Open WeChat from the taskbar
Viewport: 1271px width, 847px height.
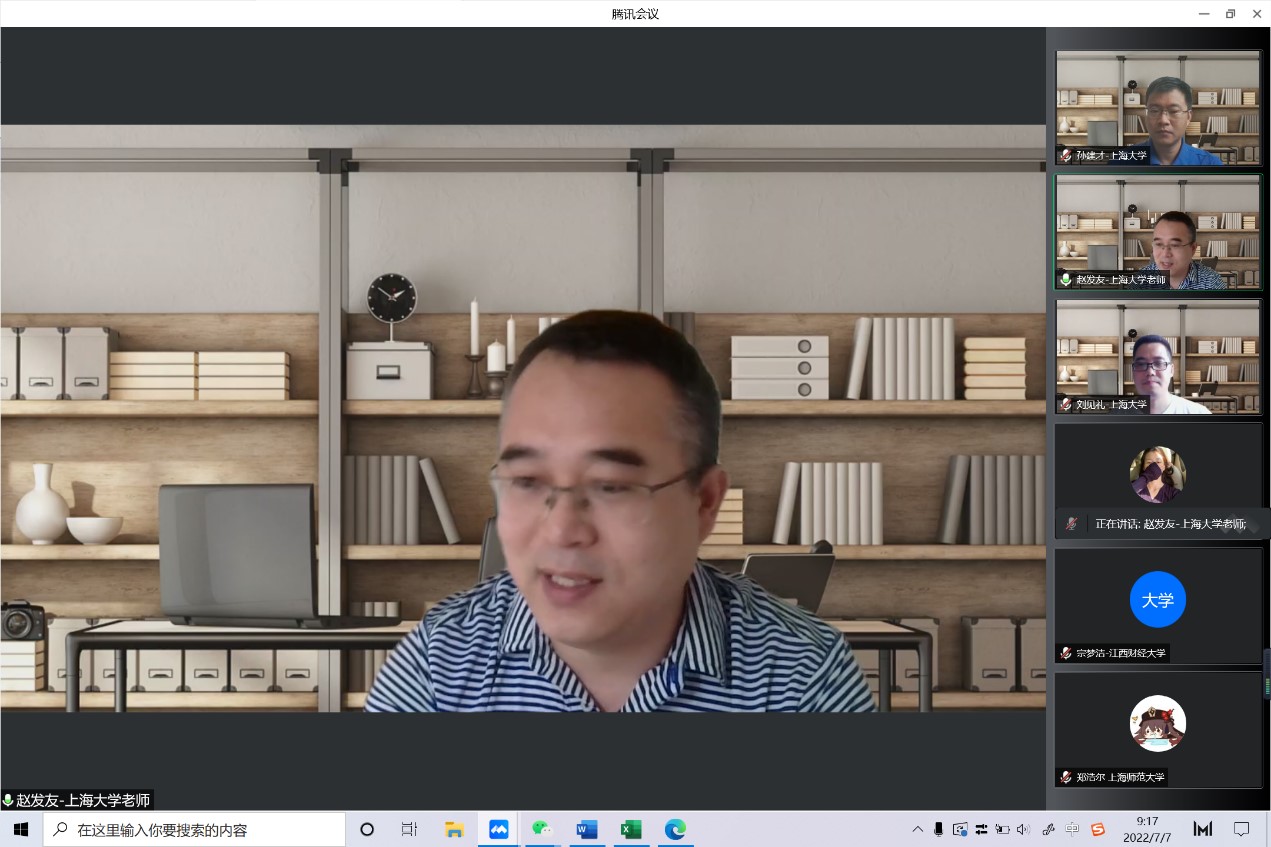click(x=542, y=829)
